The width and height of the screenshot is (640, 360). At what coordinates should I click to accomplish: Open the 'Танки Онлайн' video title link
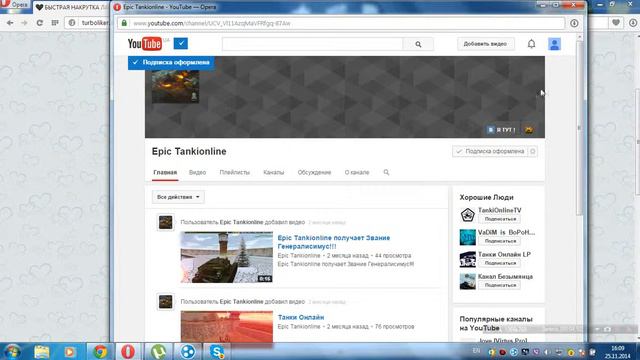(301, 317)
